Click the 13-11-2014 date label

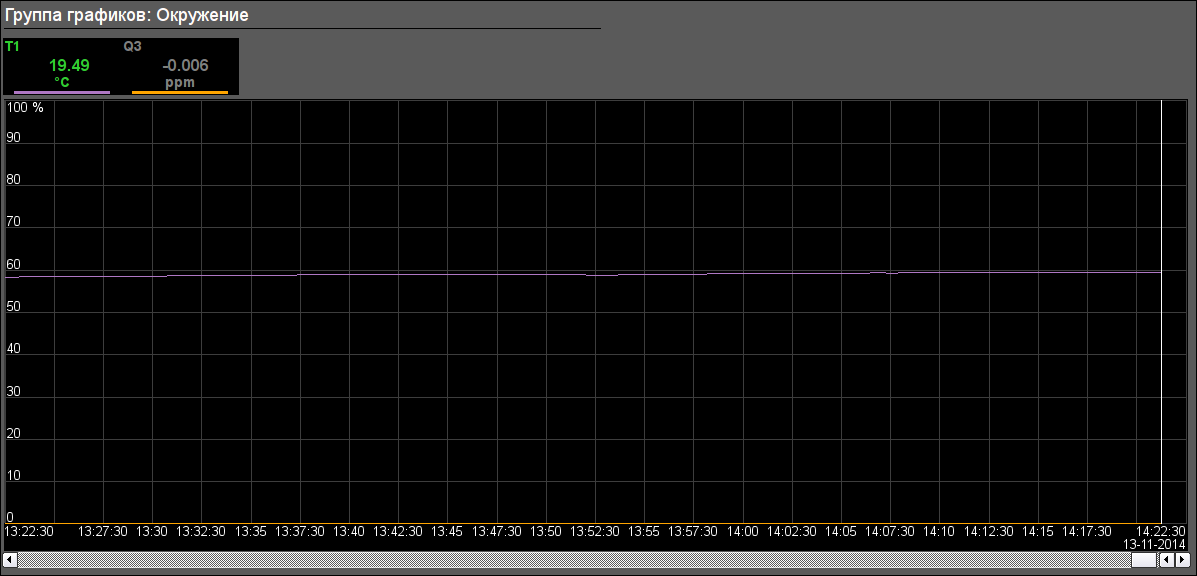coord(1155,544)
